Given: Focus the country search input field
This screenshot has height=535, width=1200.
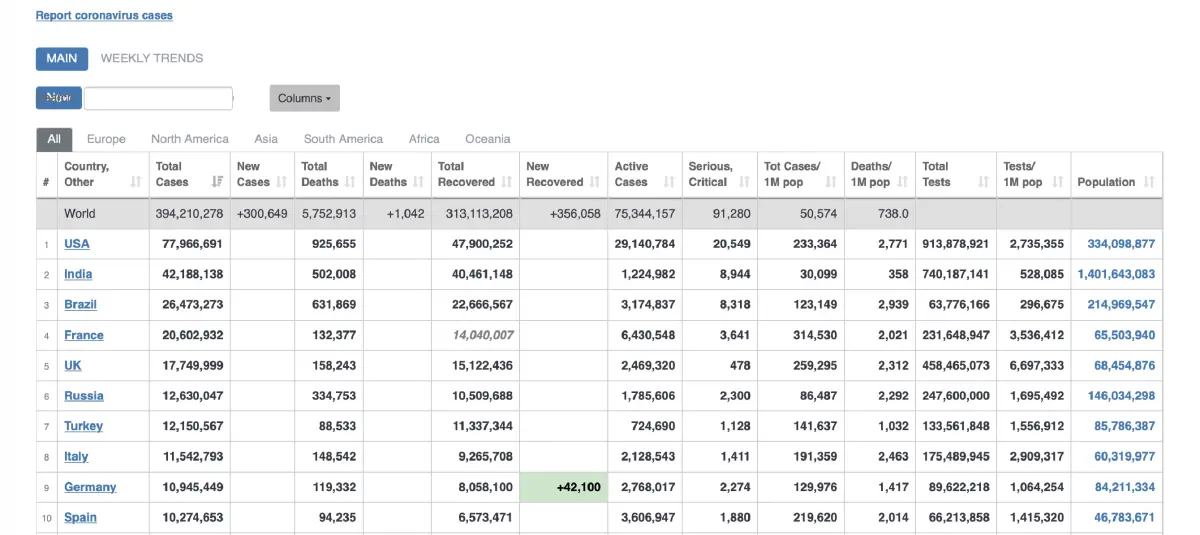Looking at the screenshot, I should (x=159, y=98).
